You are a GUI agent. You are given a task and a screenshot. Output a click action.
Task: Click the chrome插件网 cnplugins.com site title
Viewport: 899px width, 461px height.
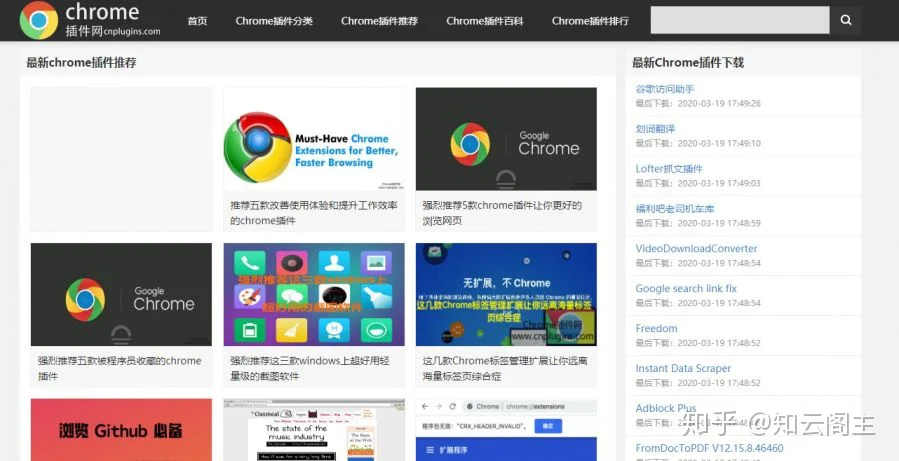(x=113, y=20)
